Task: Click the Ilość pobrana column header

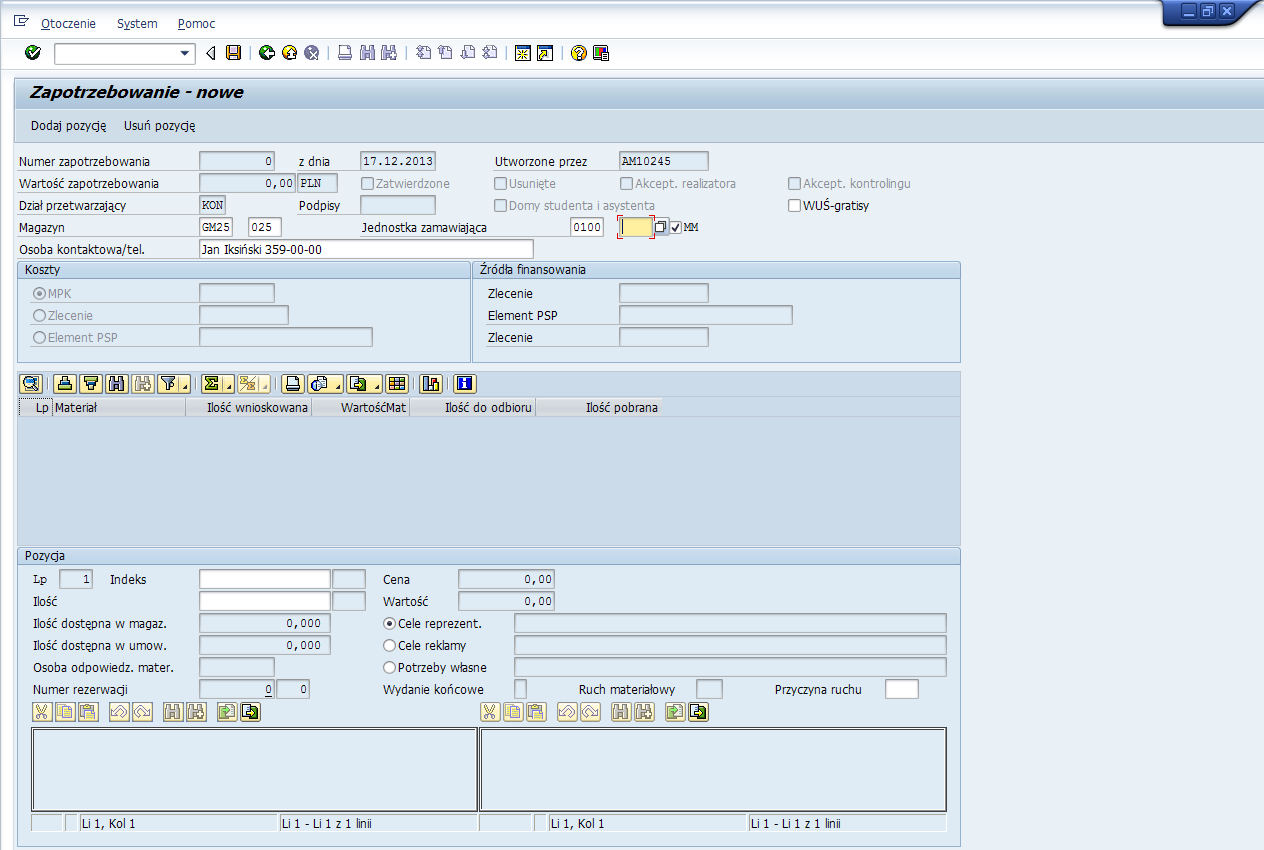Action: pos(598,408)
